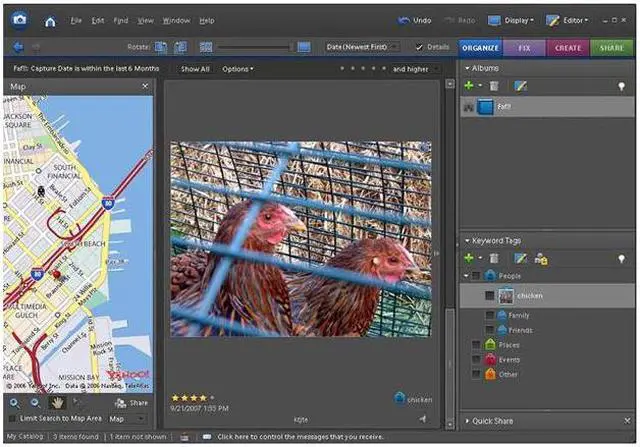Image resolution: width=640 pixels, height=447 pixels.
Task: Open the Date (Newest First) sort dropdown
Action: click(362, 47)
